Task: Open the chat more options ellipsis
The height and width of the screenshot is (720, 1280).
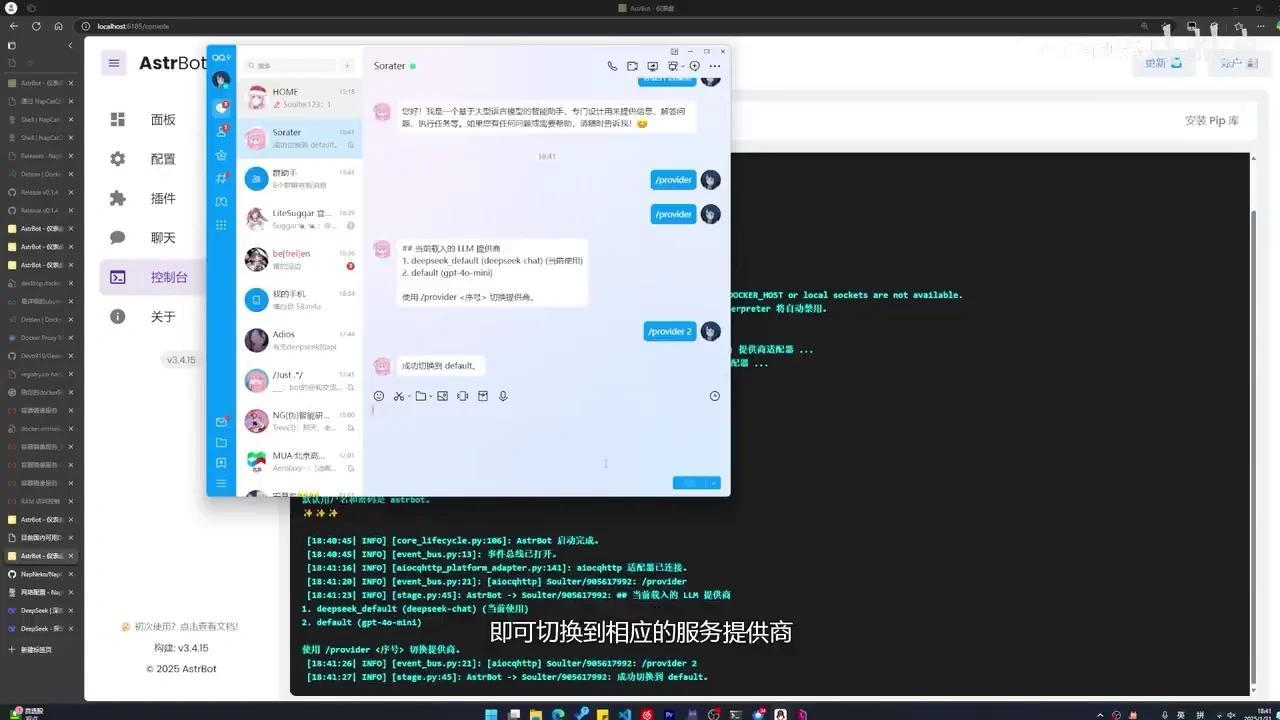Action: click(714, 66)
